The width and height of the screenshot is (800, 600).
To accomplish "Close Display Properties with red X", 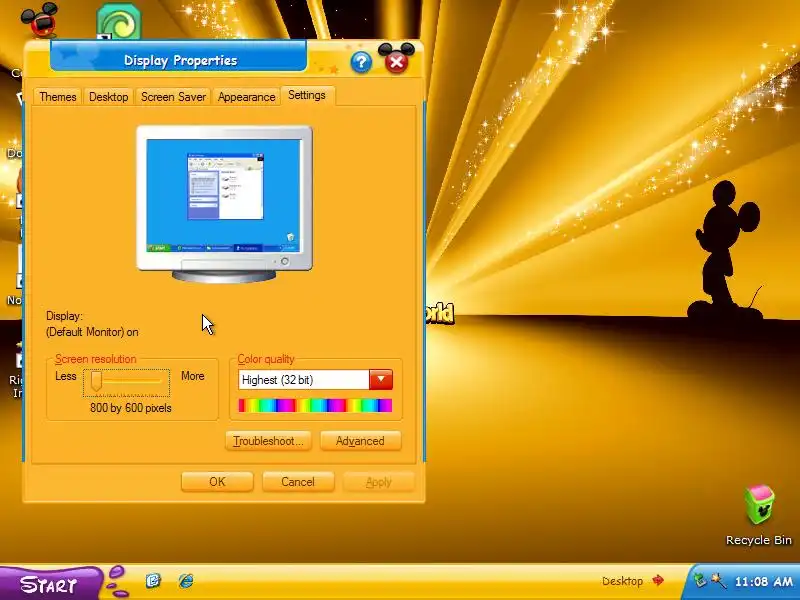I will (x=396, y=62).
